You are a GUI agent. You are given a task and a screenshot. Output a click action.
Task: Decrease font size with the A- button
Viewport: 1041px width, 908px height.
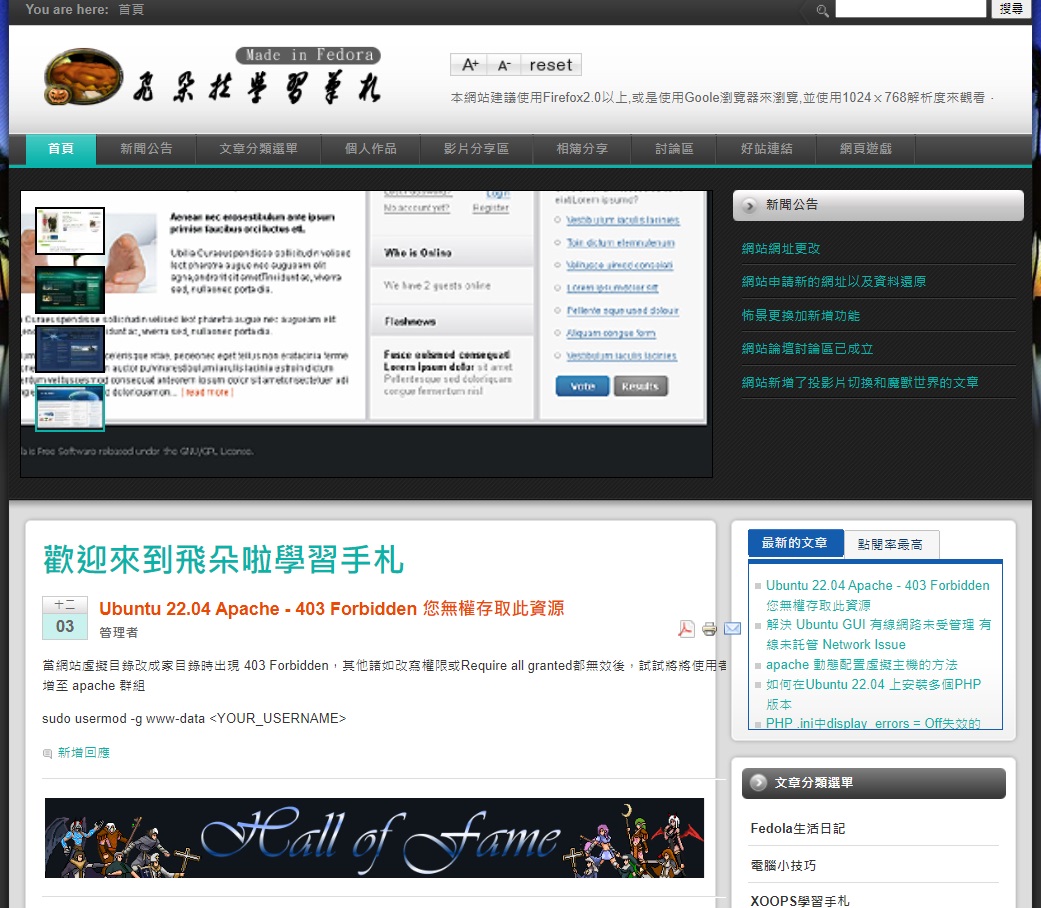504,65
